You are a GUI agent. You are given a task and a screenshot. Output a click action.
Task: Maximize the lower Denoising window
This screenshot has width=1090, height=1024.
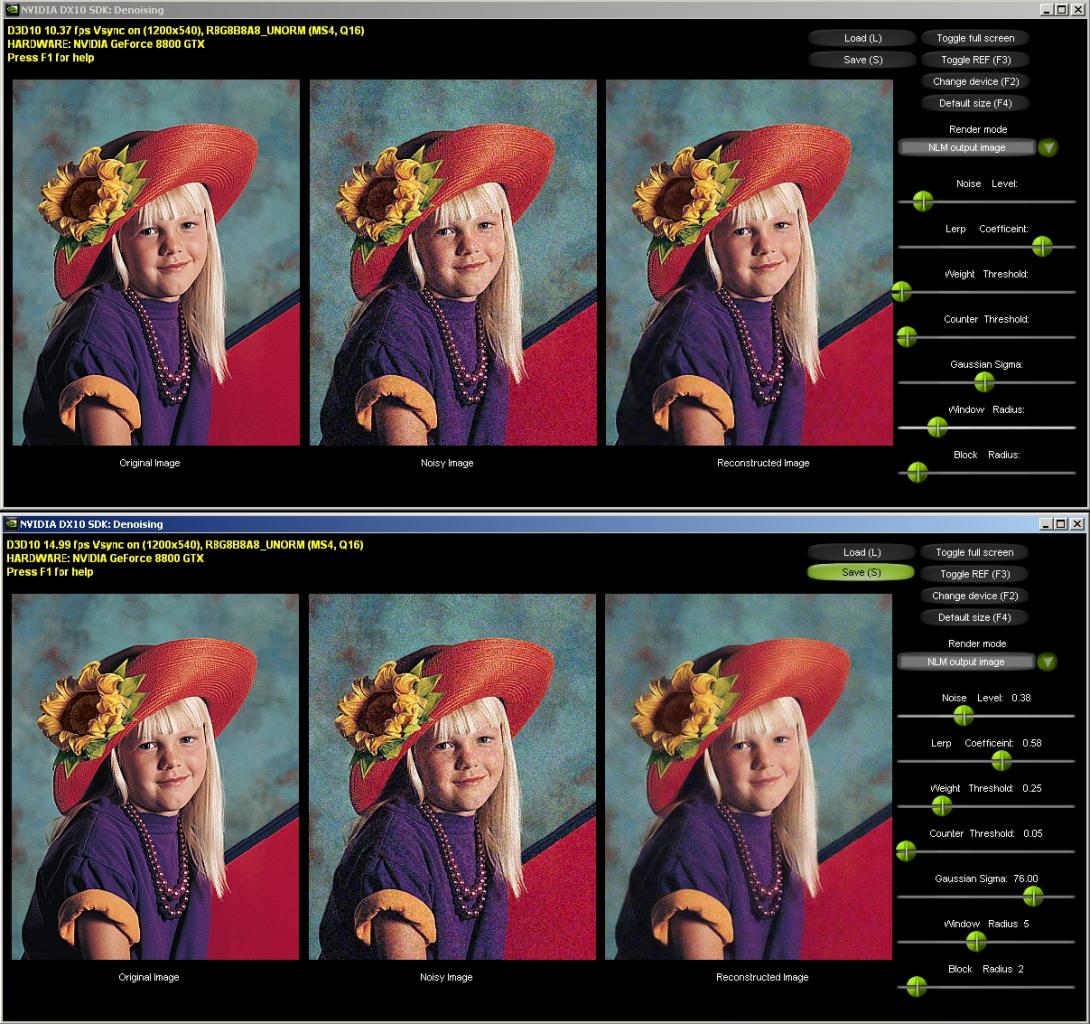pos(1061,523)
